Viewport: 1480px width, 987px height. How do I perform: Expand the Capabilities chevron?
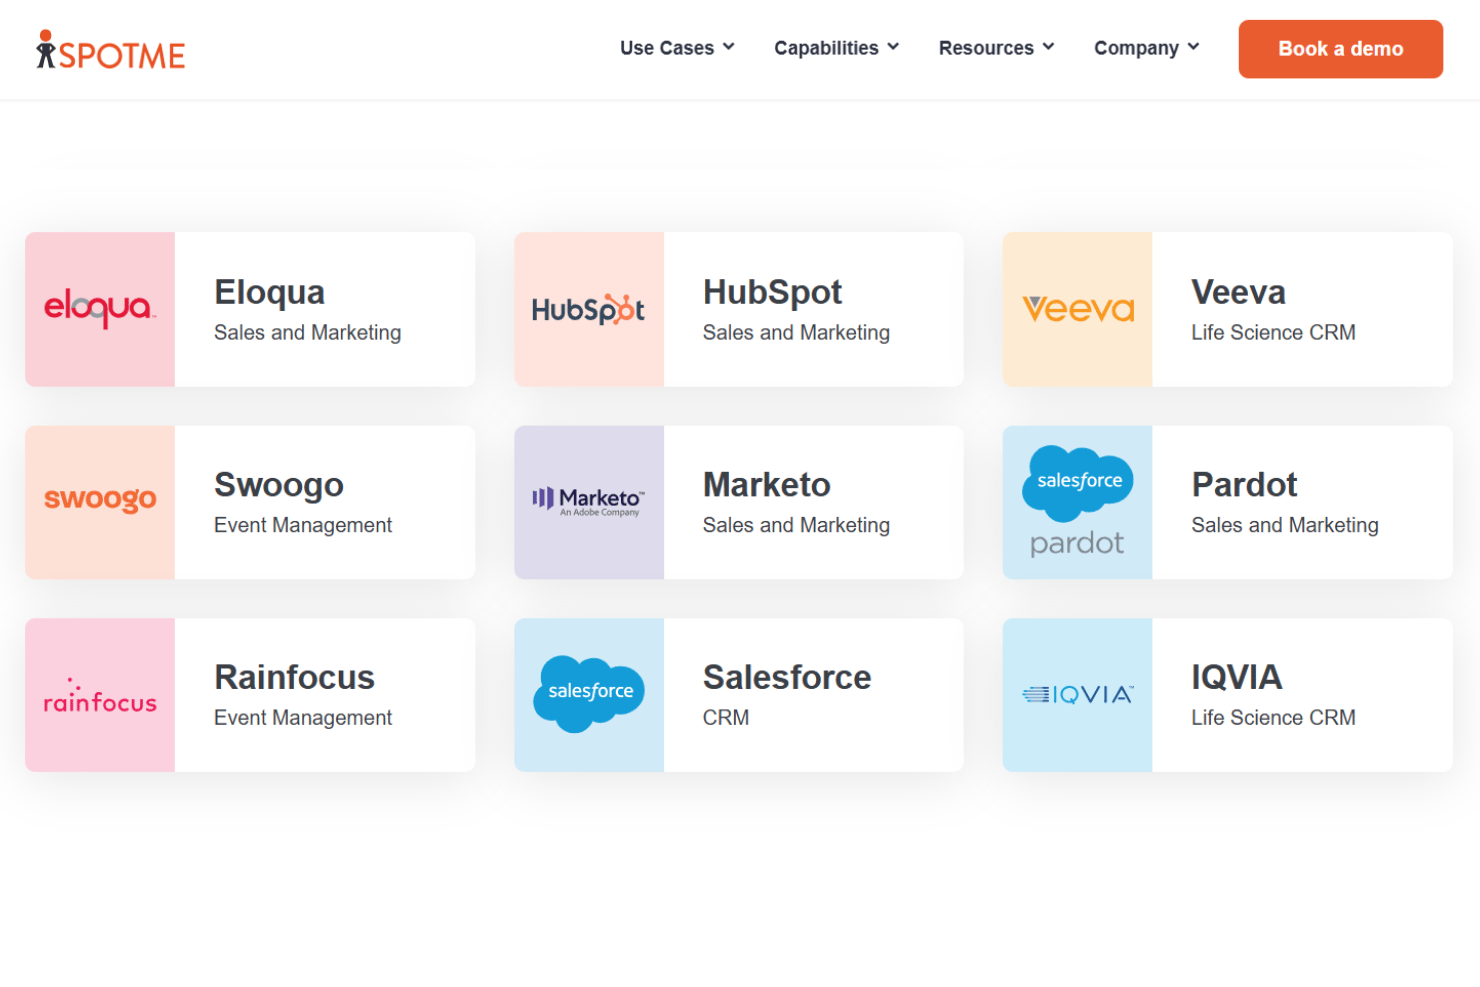point(893,47)
